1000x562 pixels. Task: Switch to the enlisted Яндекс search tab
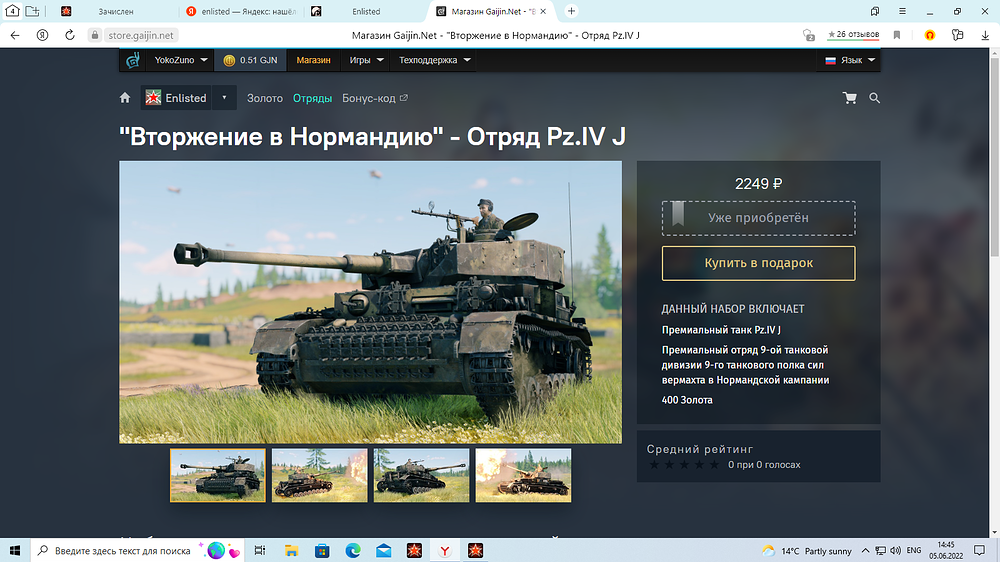click(x=242, y=11)
